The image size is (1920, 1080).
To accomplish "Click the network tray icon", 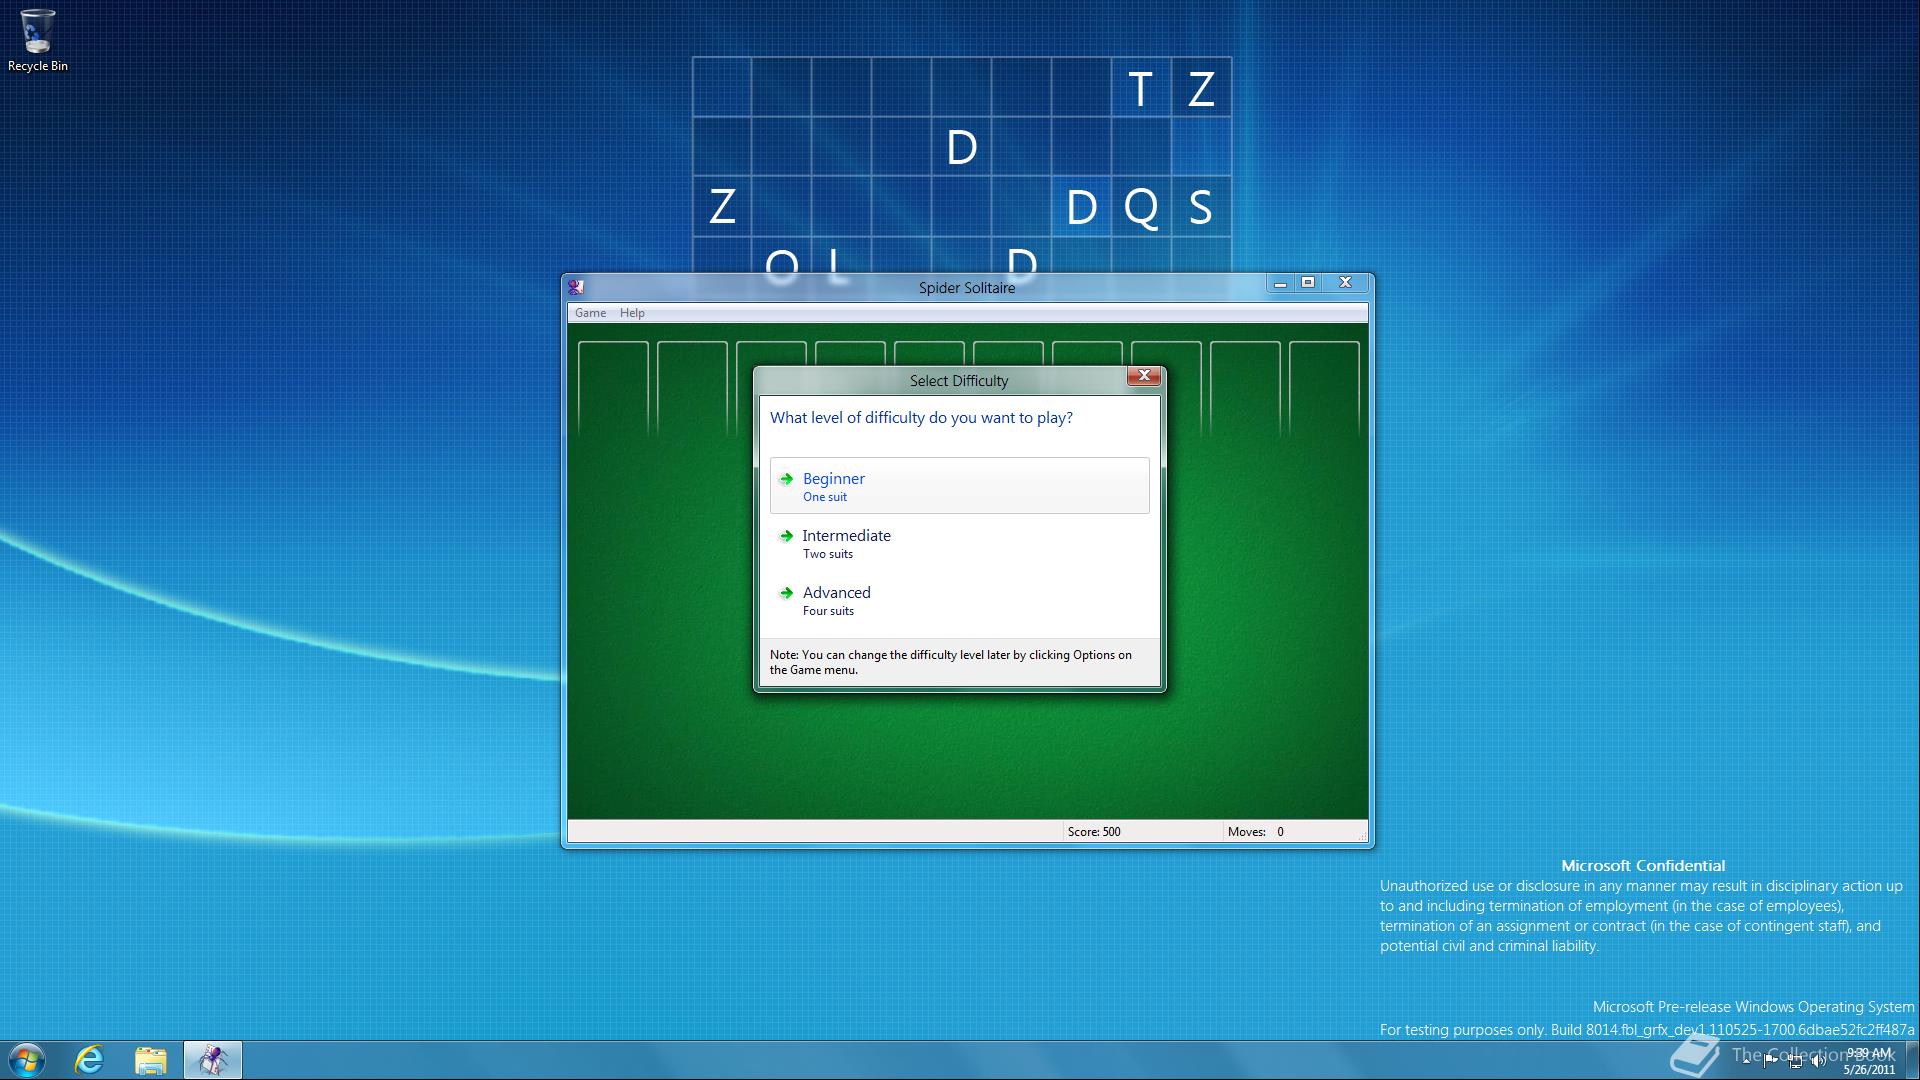I will (1795, 1061).
